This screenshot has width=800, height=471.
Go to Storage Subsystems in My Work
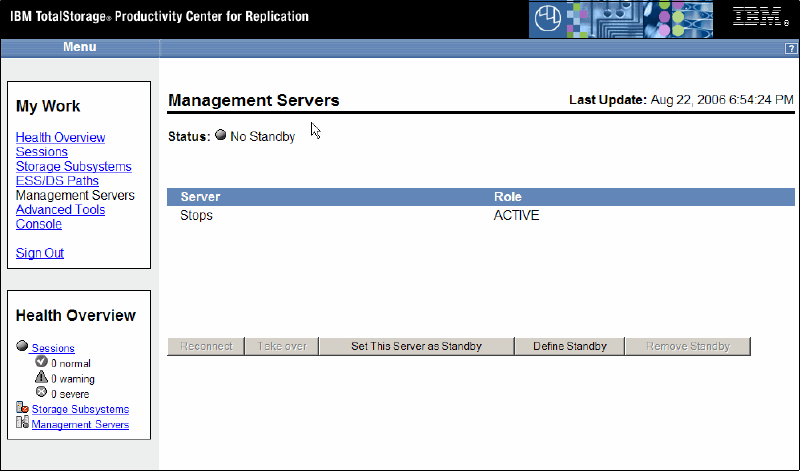coord(73,166)
